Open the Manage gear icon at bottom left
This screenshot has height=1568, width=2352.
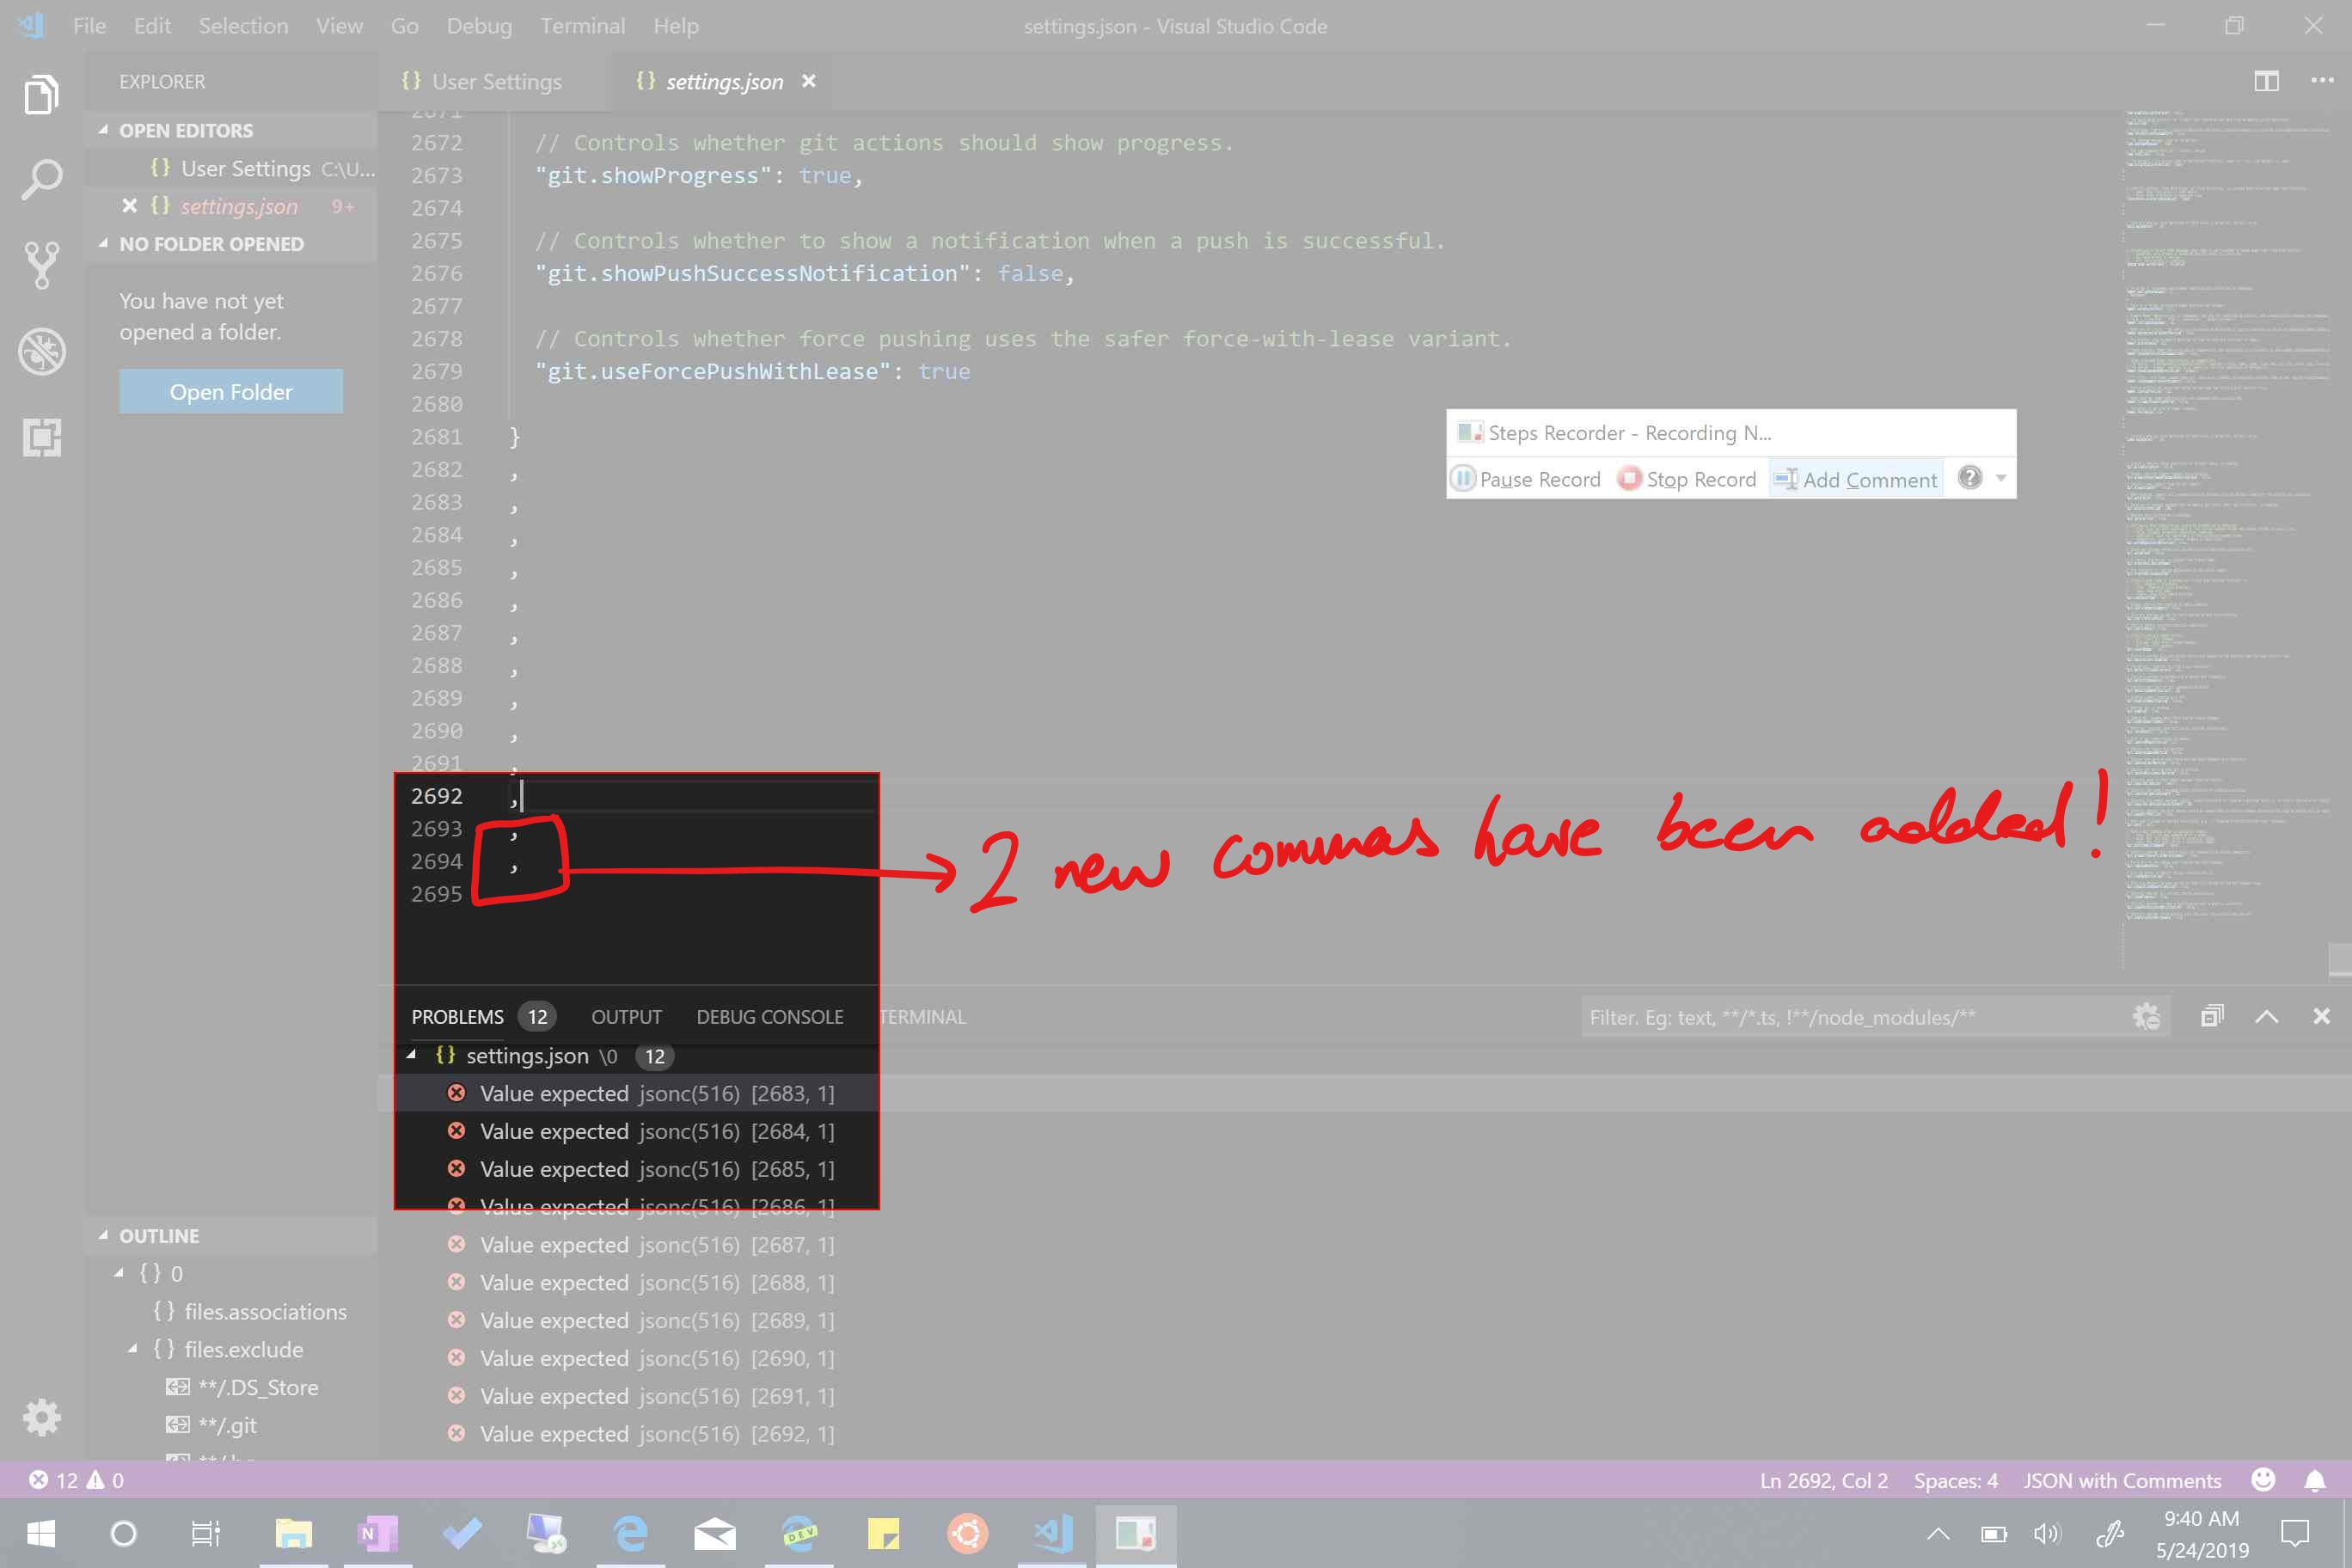(42, 1417)
